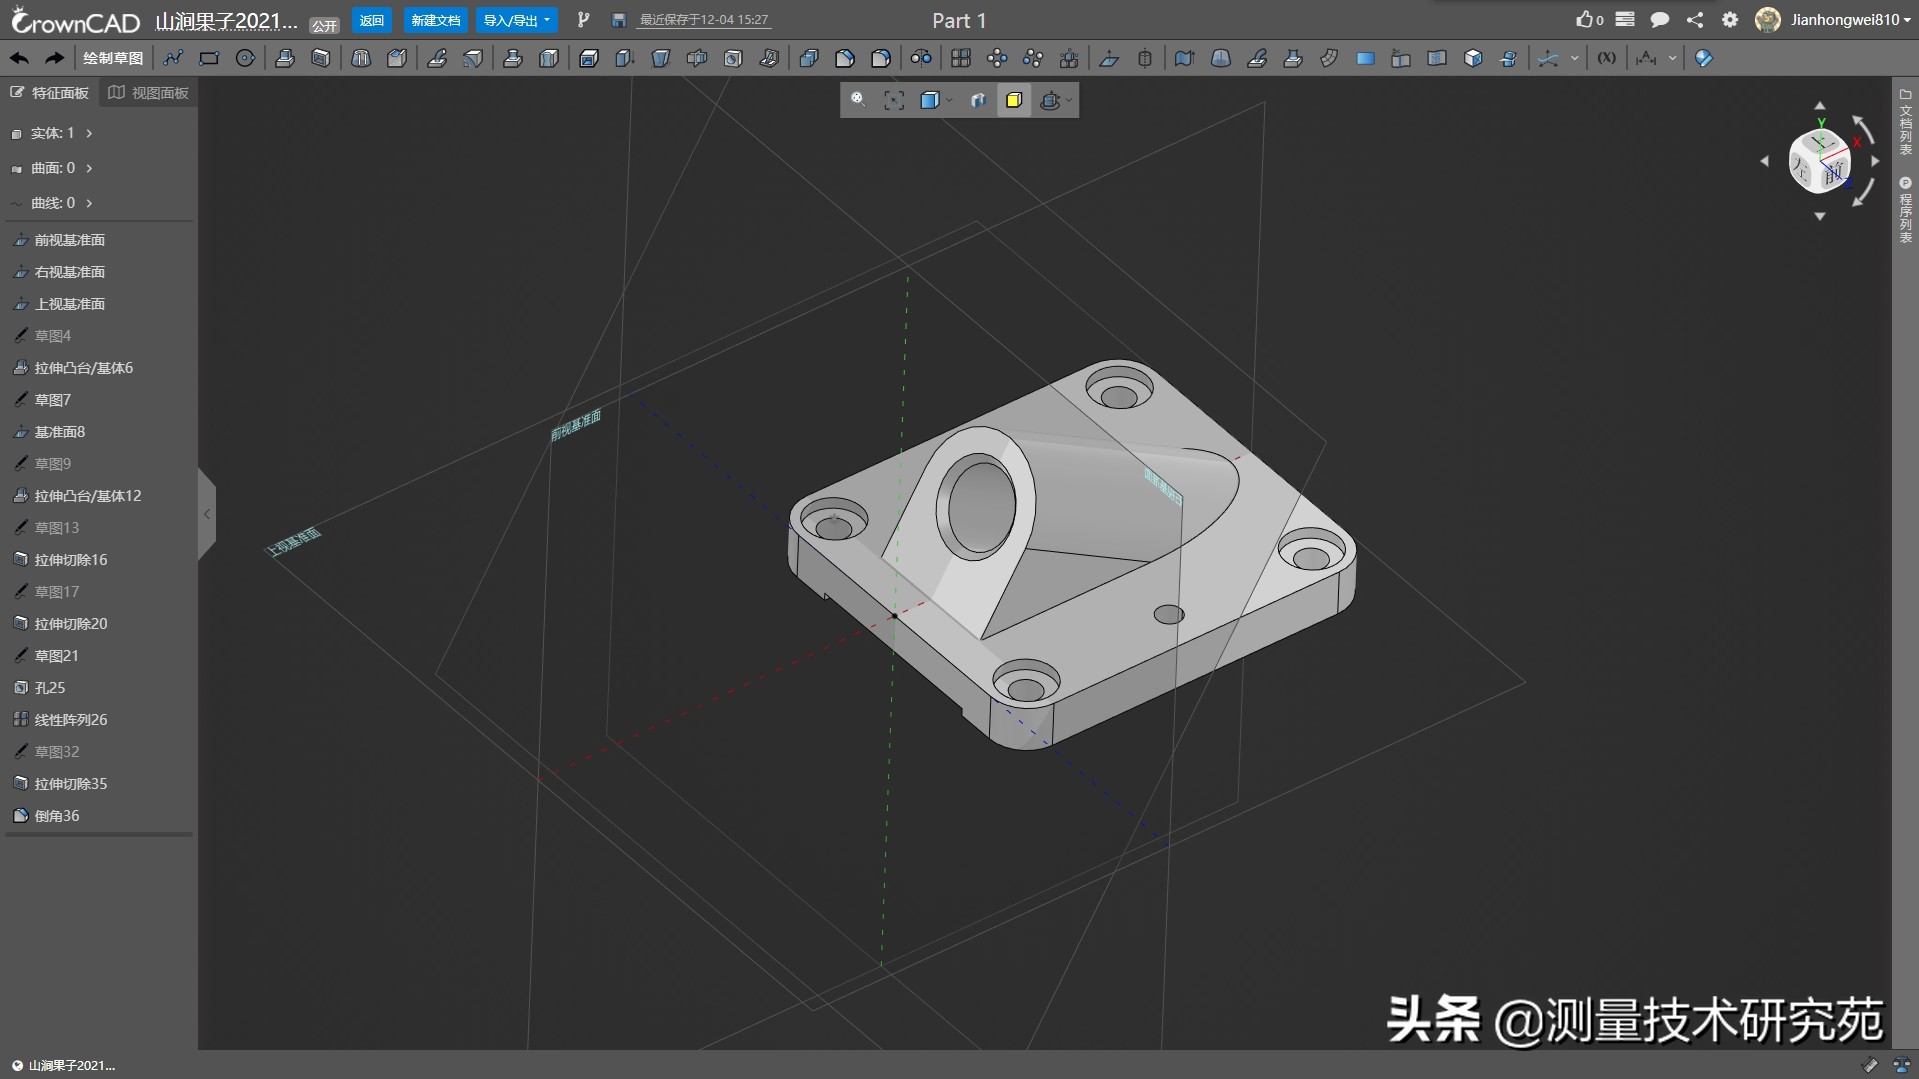This screenshot has width=1919, height=1079.
Task: Select 拉伸凸台/基体6 in the feature tree
Action: click(83, 368)
